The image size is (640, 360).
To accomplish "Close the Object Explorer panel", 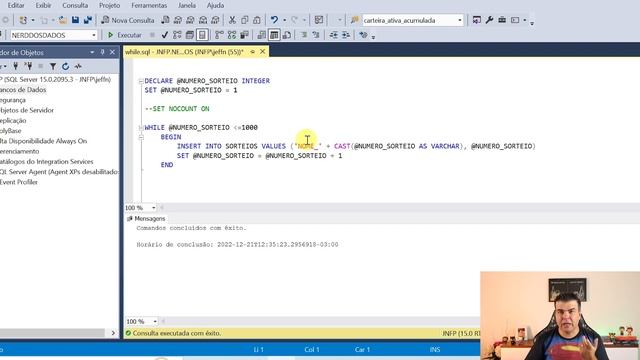I will (x=112, y=52).
